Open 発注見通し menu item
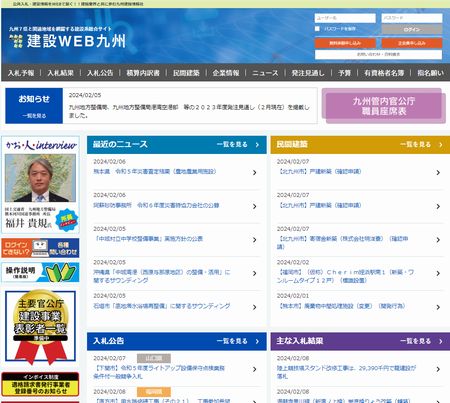The image size is (450, 403). [x=308, y=73]
